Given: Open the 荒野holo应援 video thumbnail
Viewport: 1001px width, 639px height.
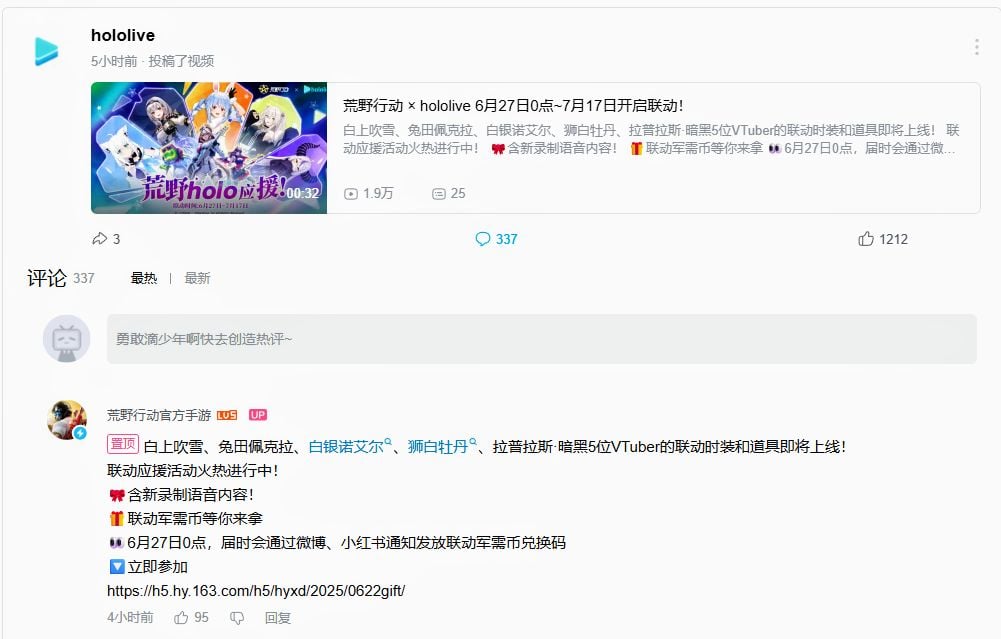Looking at the screenshot, I should click(209, 147).
